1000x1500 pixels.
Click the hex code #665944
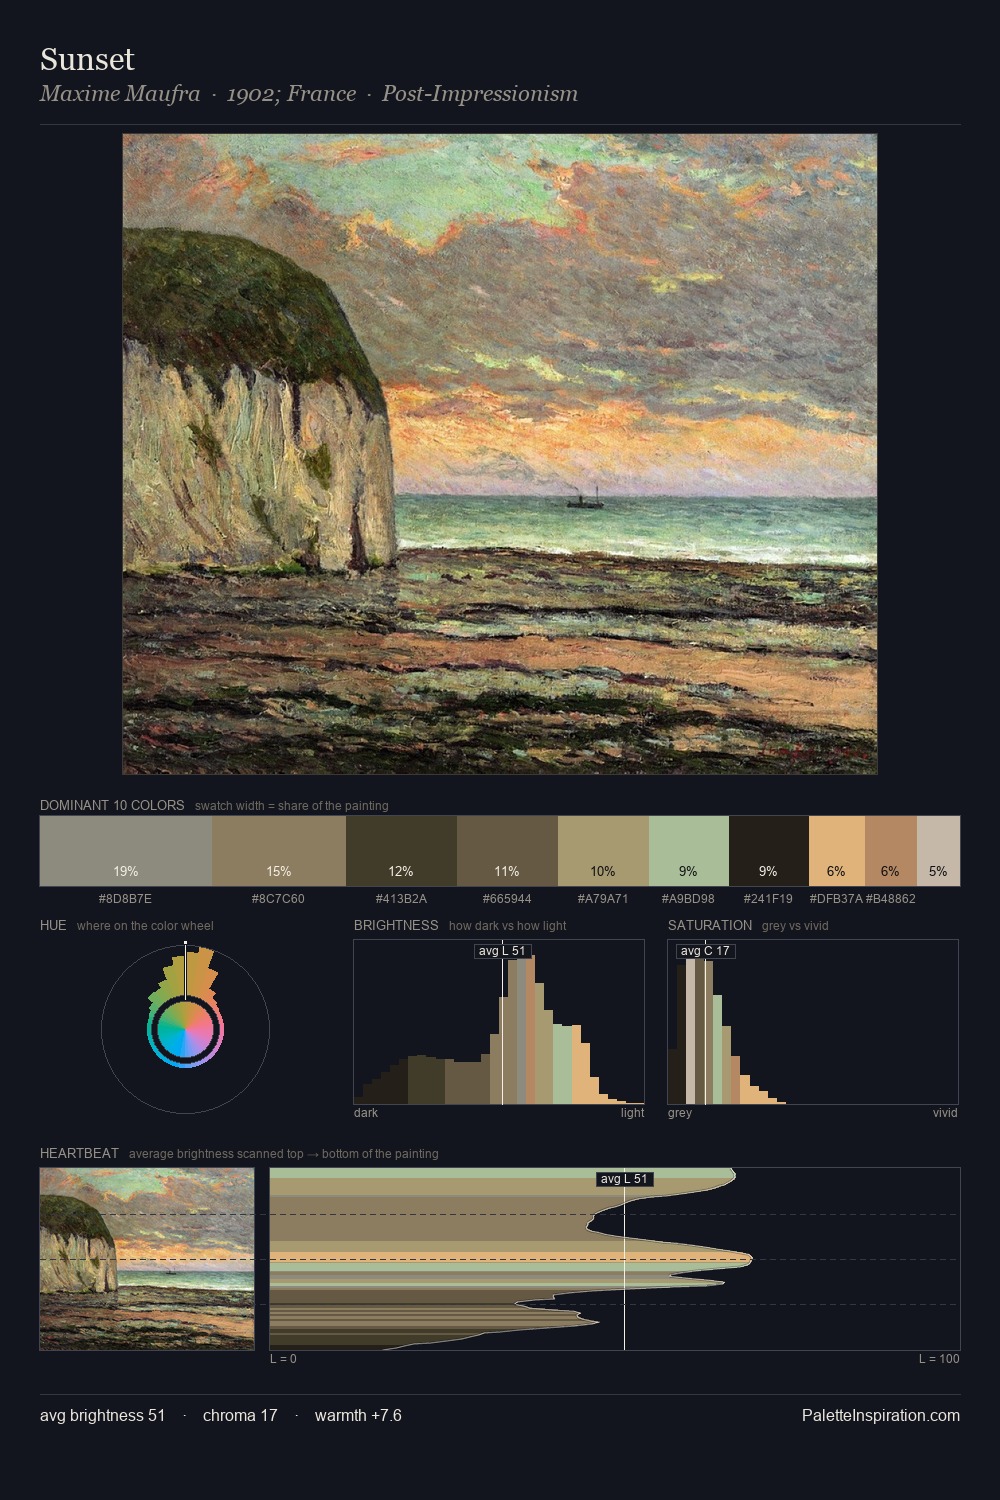[x=507, y=898]
